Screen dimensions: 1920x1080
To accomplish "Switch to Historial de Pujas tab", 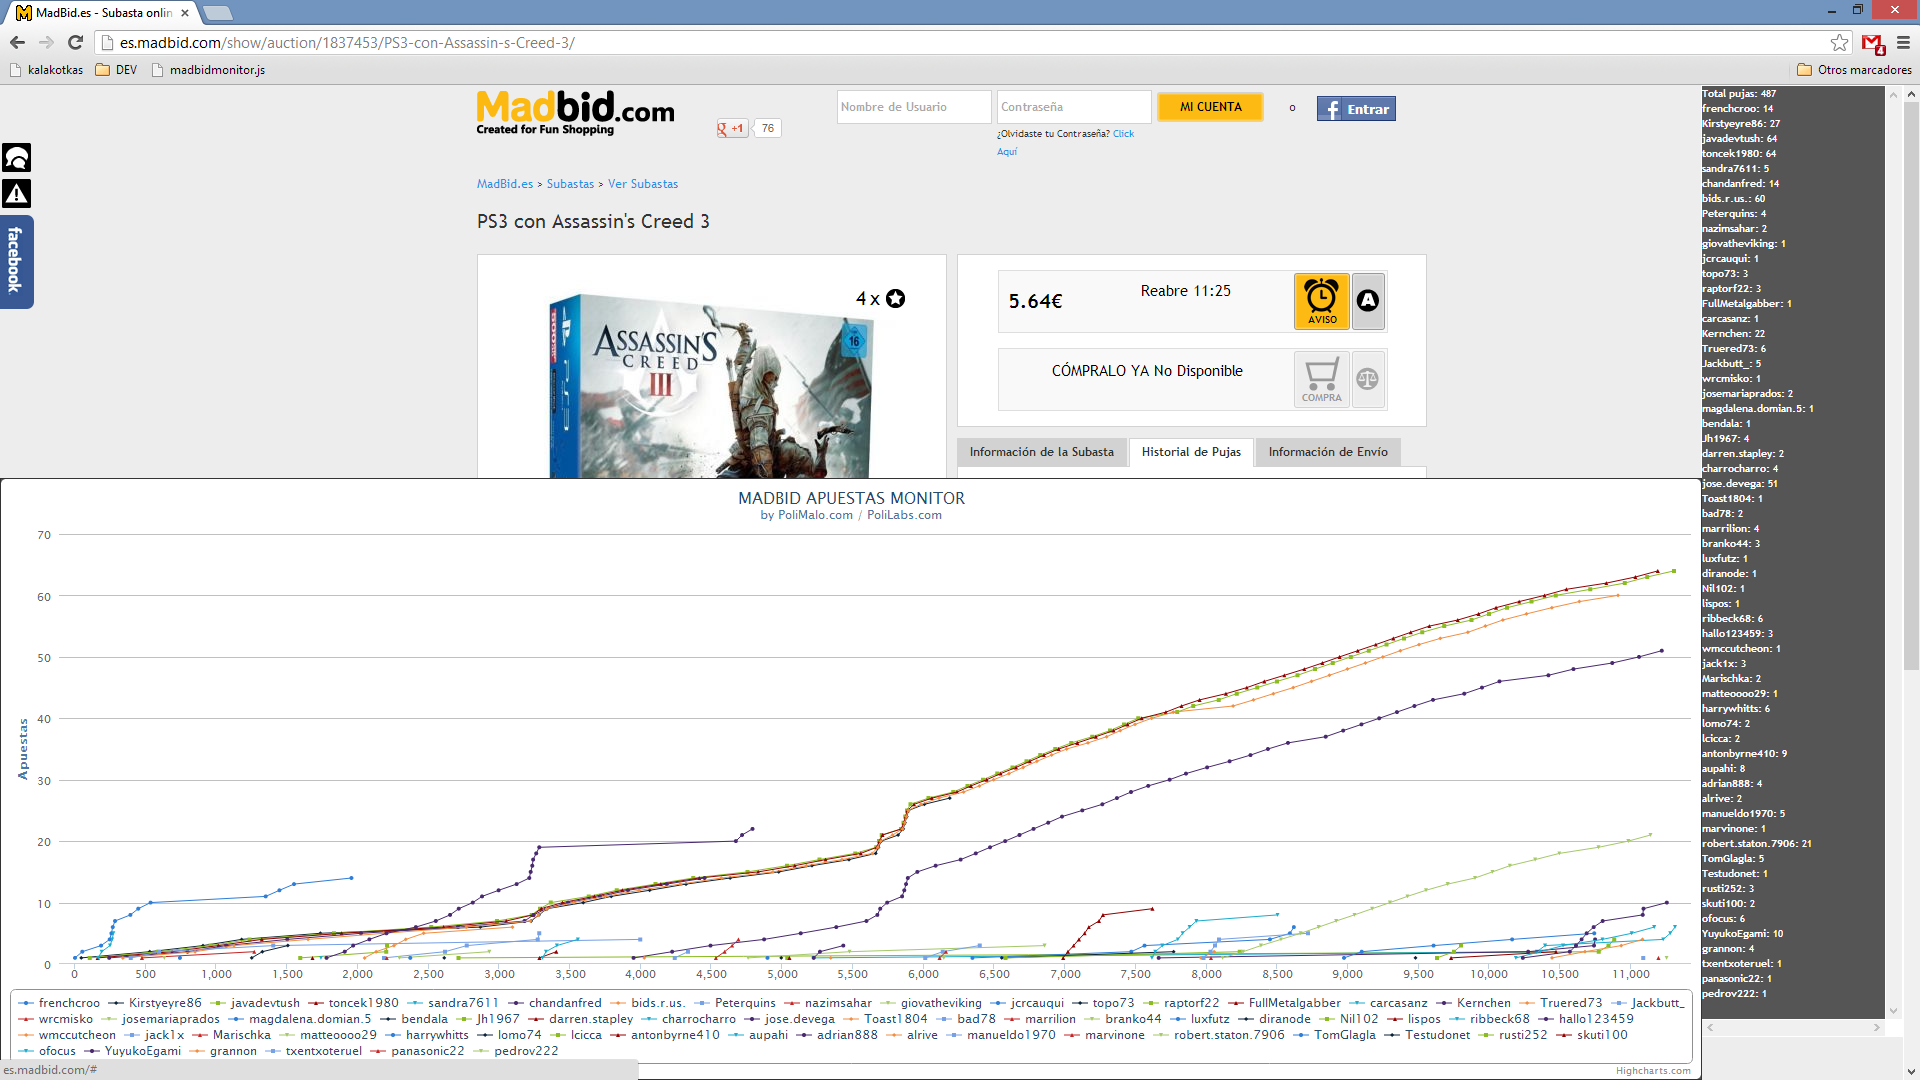I will click(1191, 452).
